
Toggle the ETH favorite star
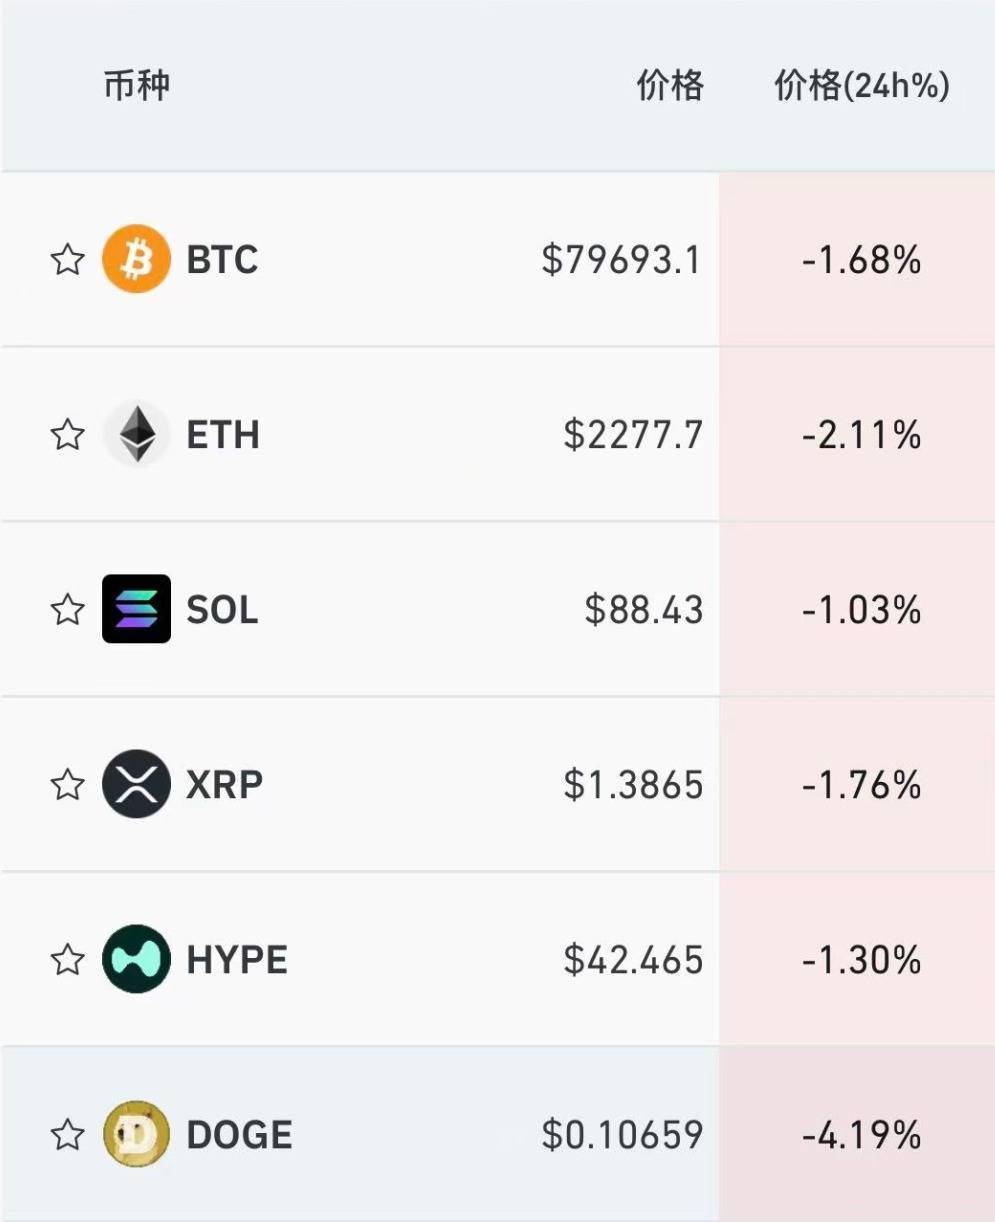67,435
